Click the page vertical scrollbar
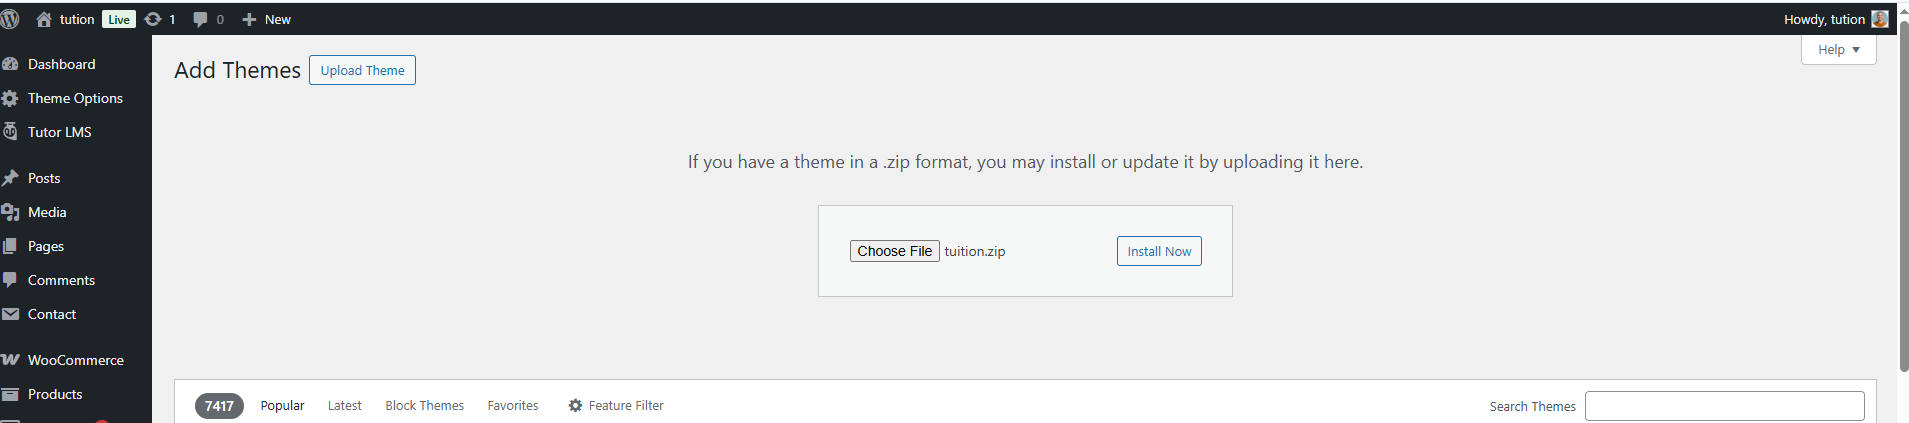This screenshot has width=1909, height=423. coord(1903,200)
